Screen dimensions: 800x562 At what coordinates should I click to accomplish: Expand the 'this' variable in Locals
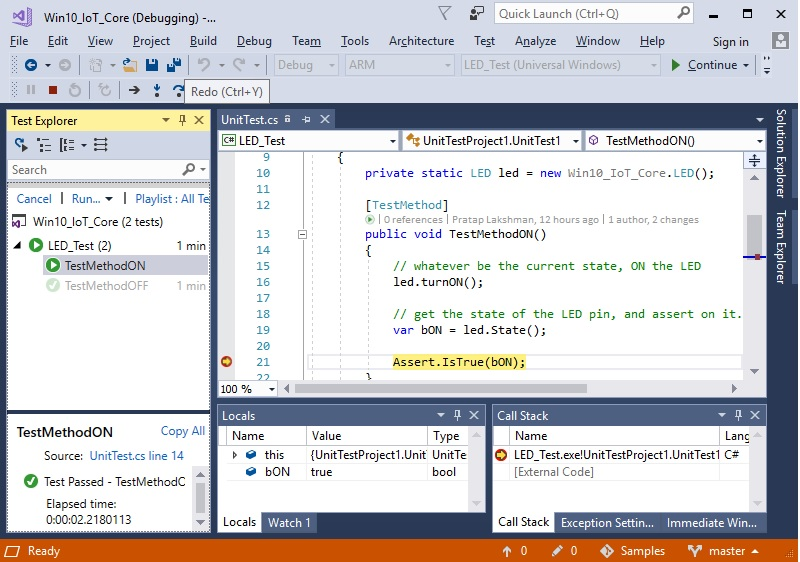[235, 455]
